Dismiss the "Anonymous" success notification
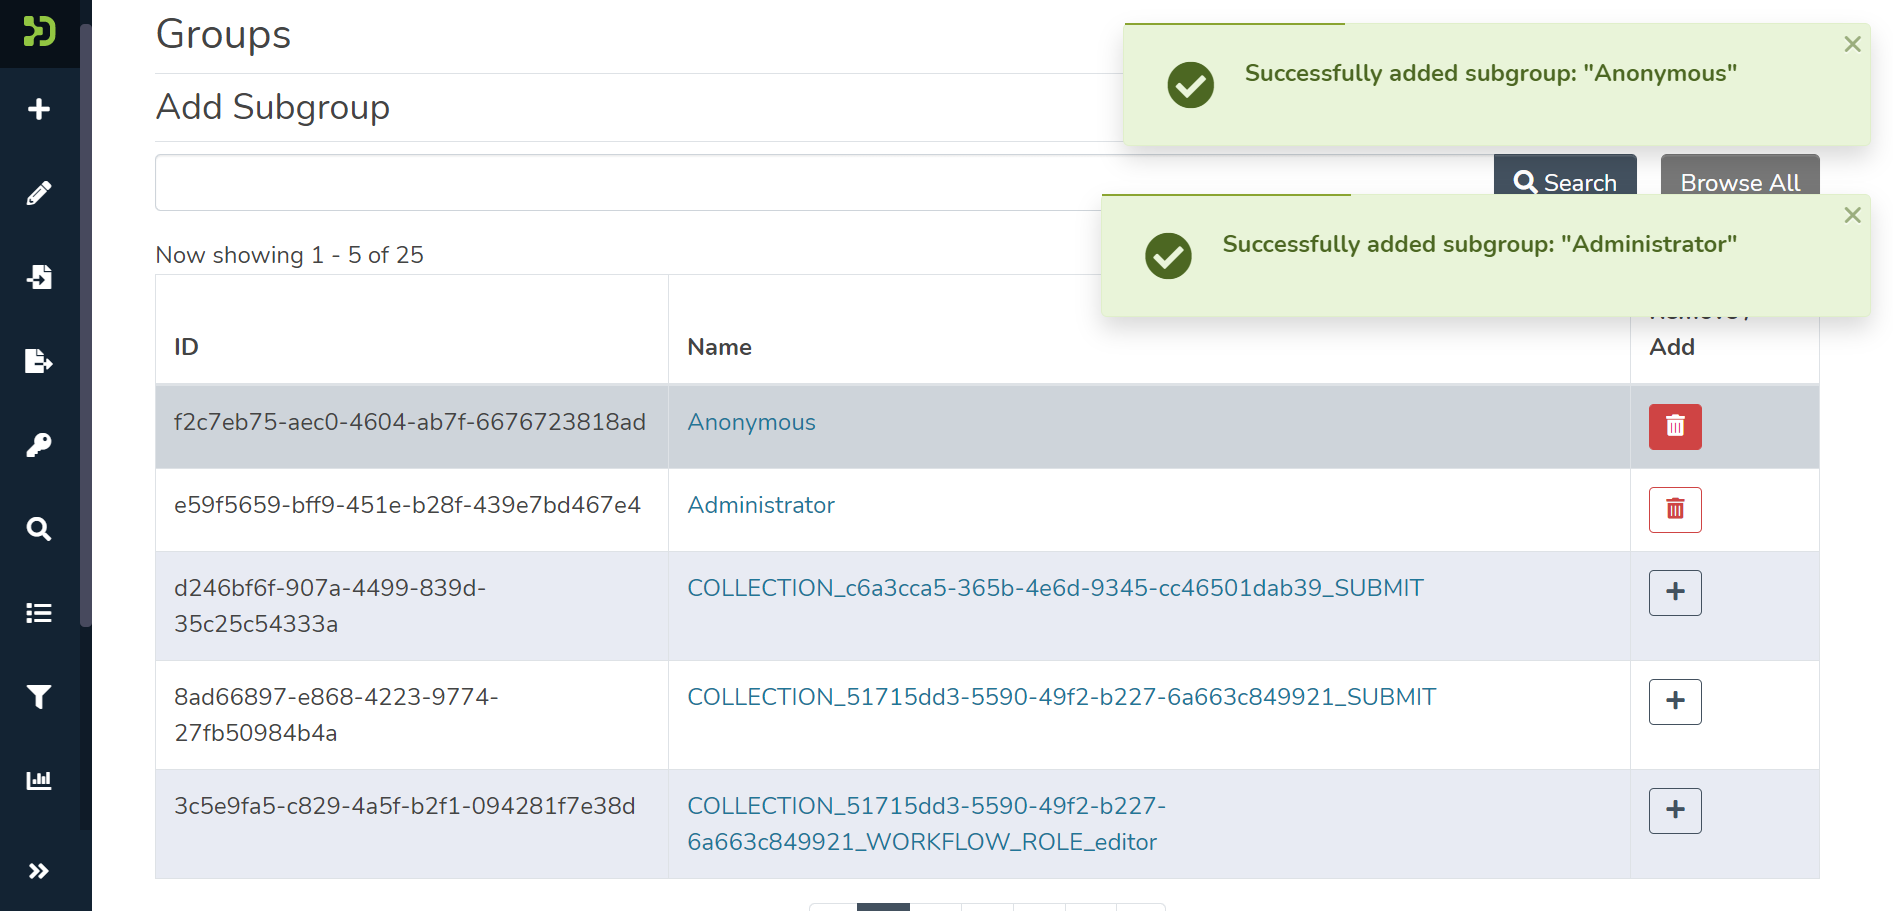This screenshot has width=1893, height=911. [x=1852, y=44]
